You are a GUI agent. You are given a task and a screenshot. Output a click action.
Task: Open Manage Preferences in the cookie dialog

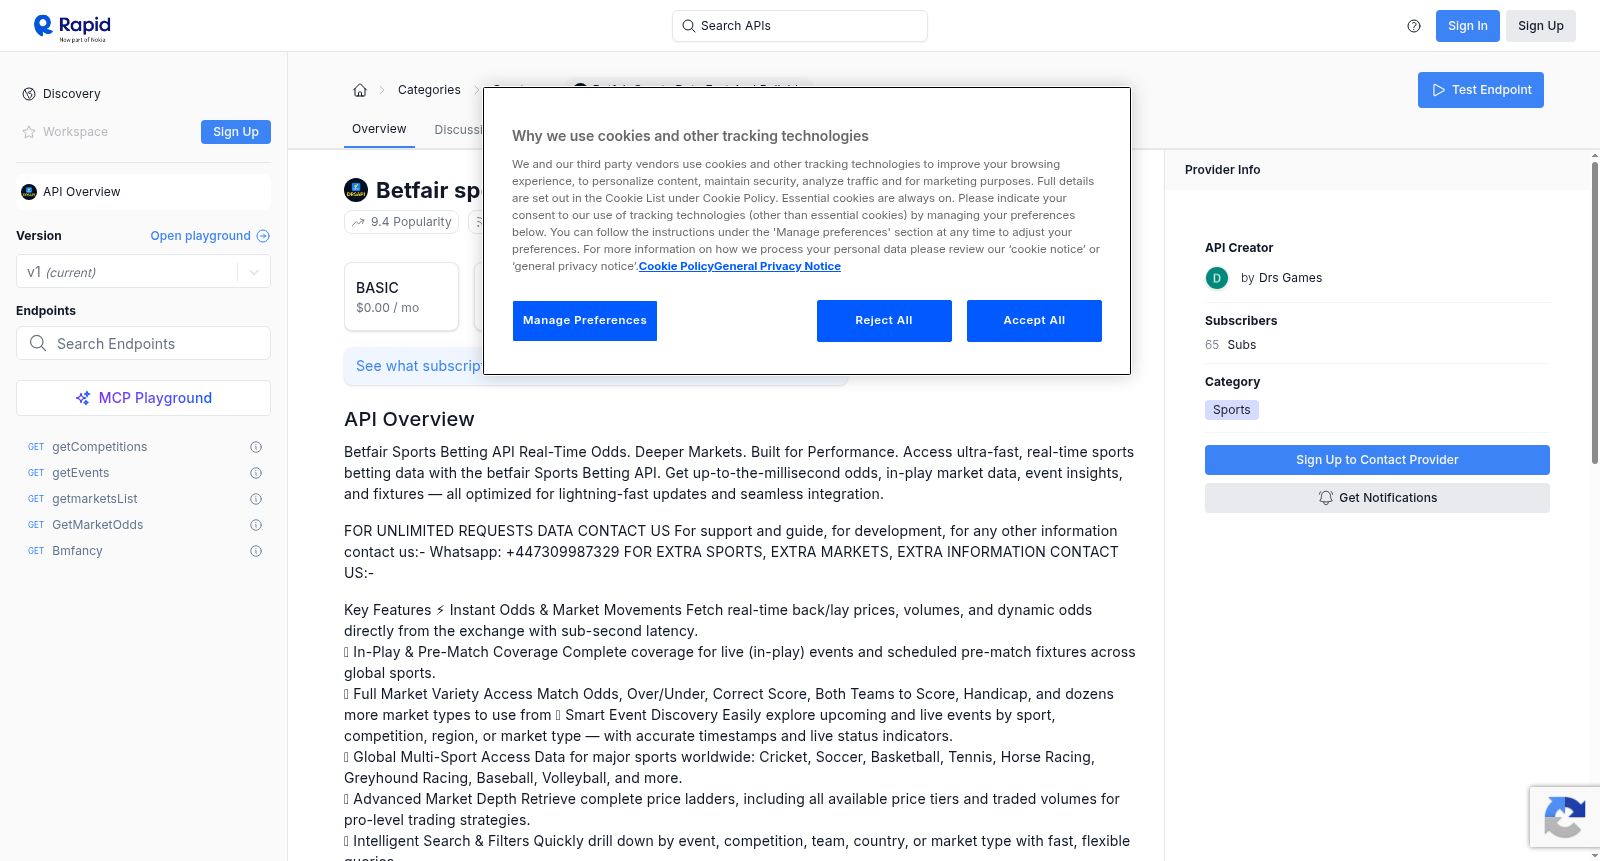(x=585, y=321)
